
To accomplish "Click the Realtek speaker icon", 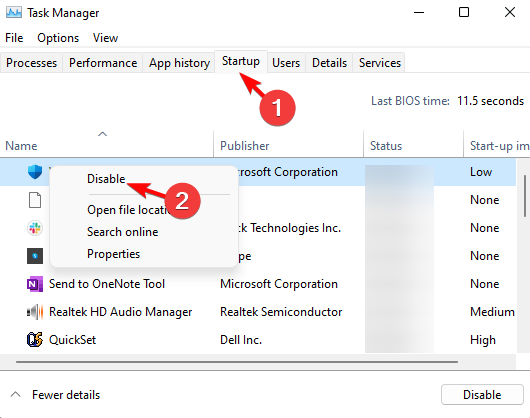I will click(x=35, y=312).
